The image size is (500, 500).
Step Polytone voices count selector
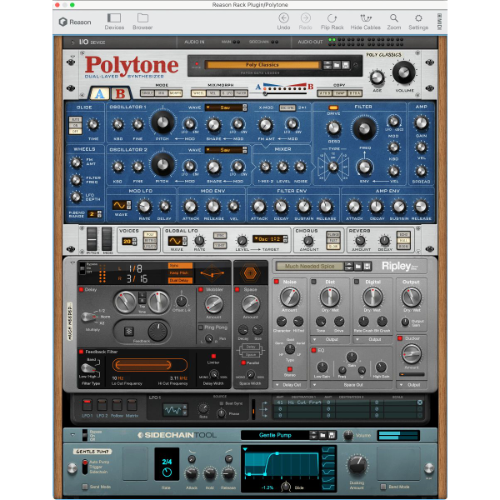(134, 241)
